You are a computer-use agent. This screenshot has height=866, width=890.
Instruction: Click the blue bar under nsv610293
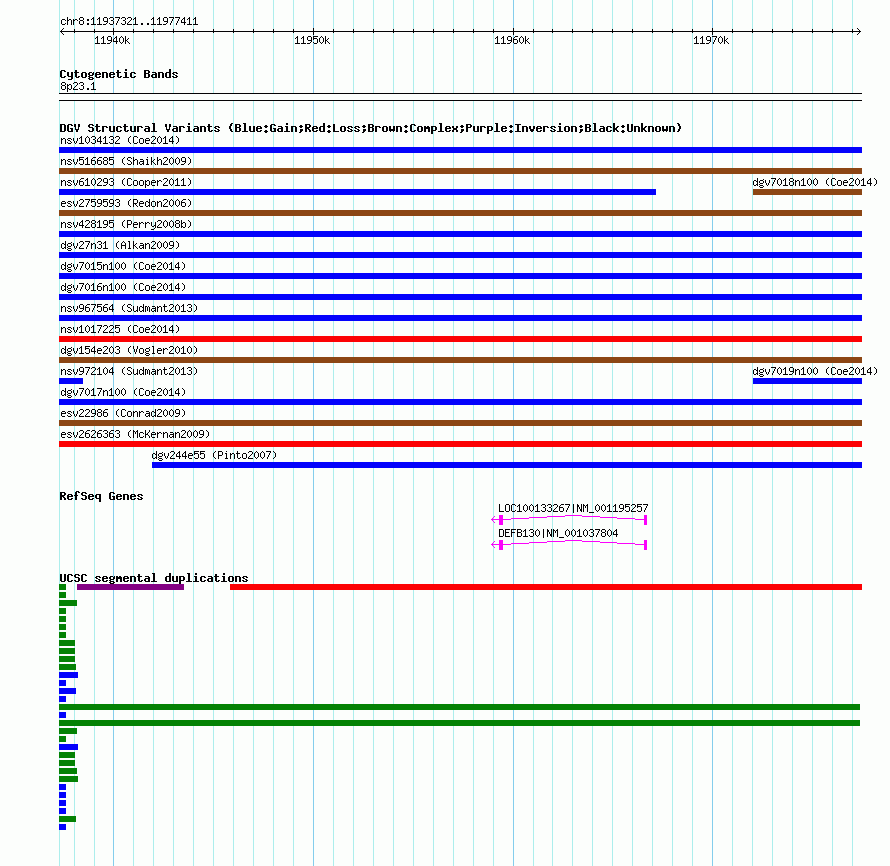click(358, 192)
